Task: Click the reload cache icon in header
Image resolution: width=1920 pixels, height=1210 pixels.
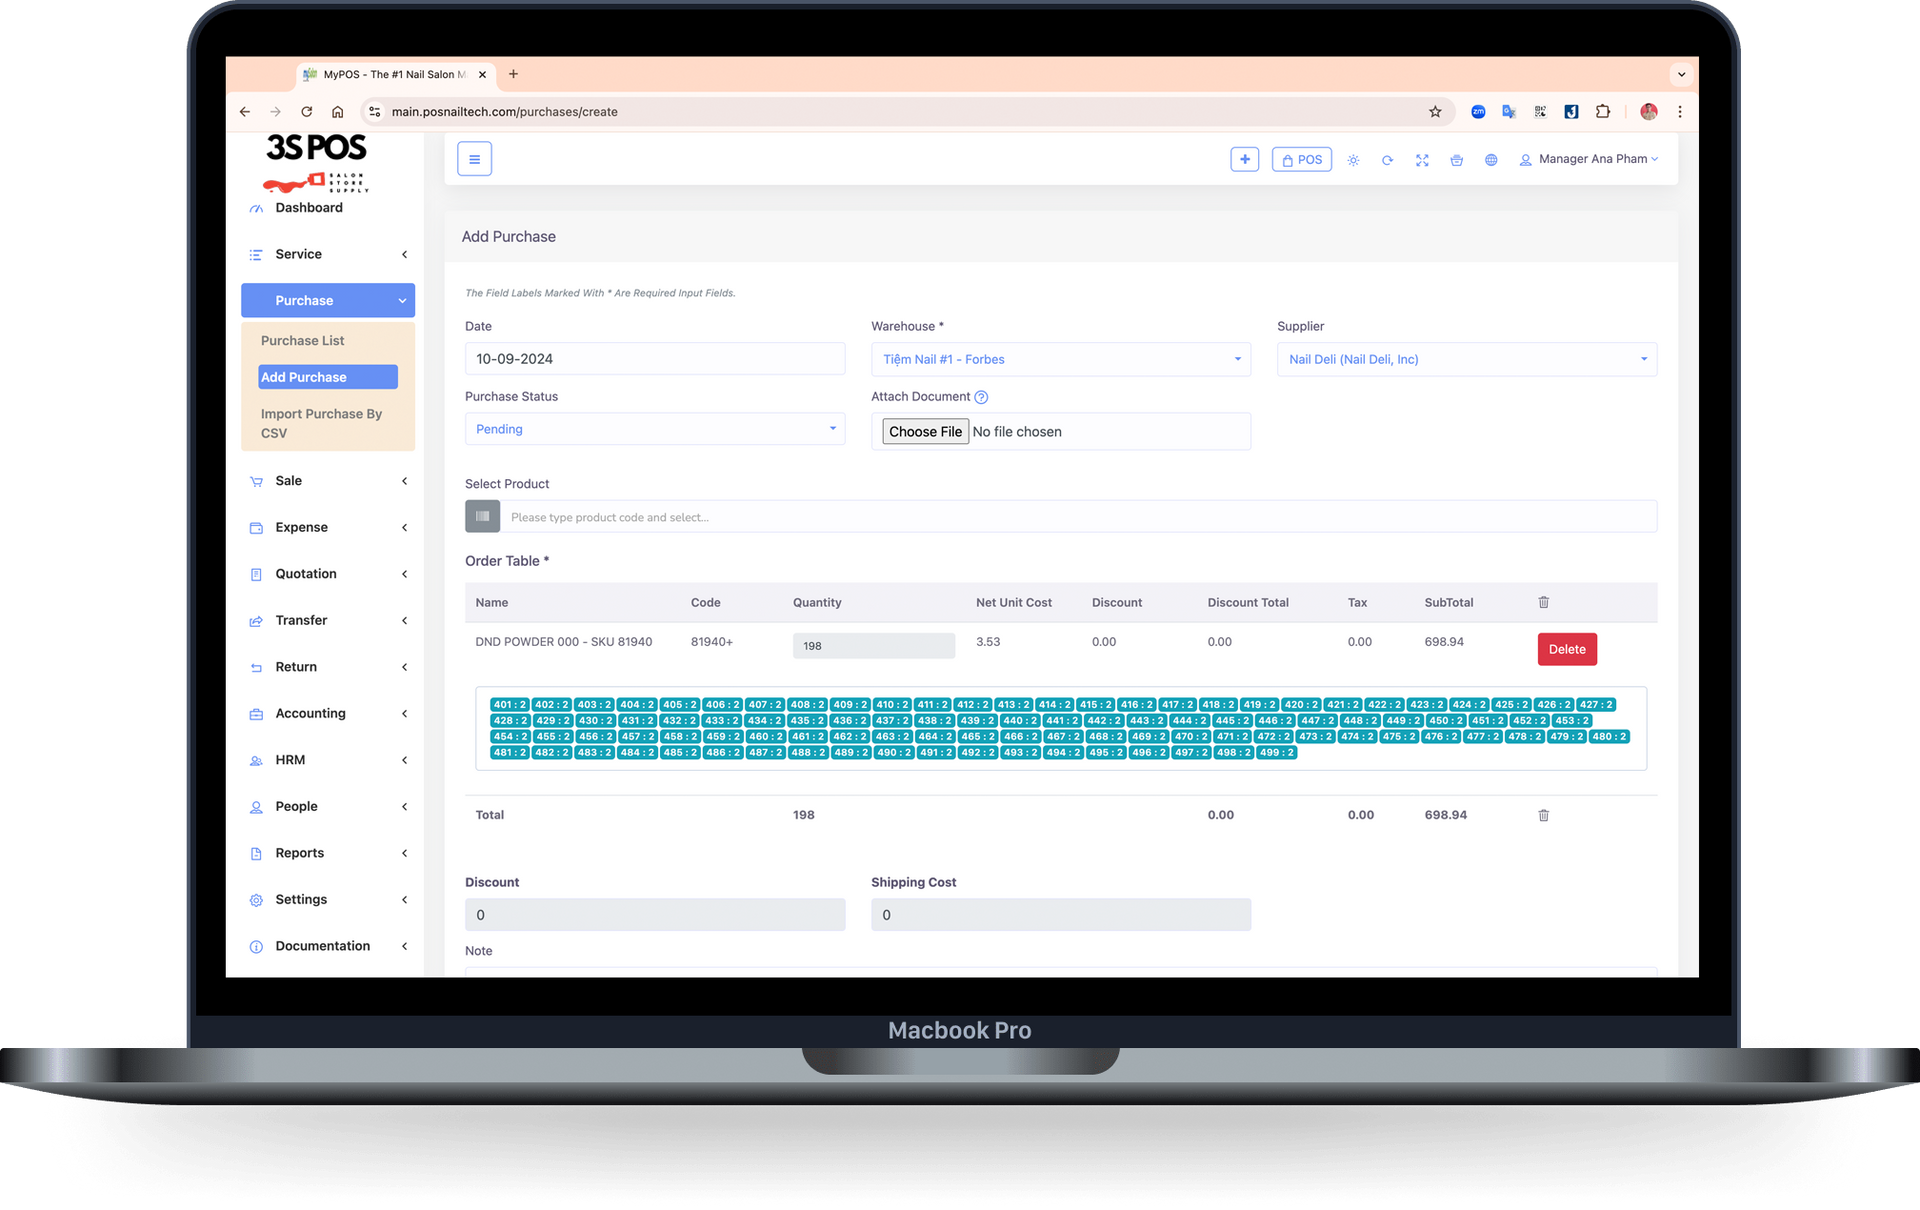Action: [1387, 160]
